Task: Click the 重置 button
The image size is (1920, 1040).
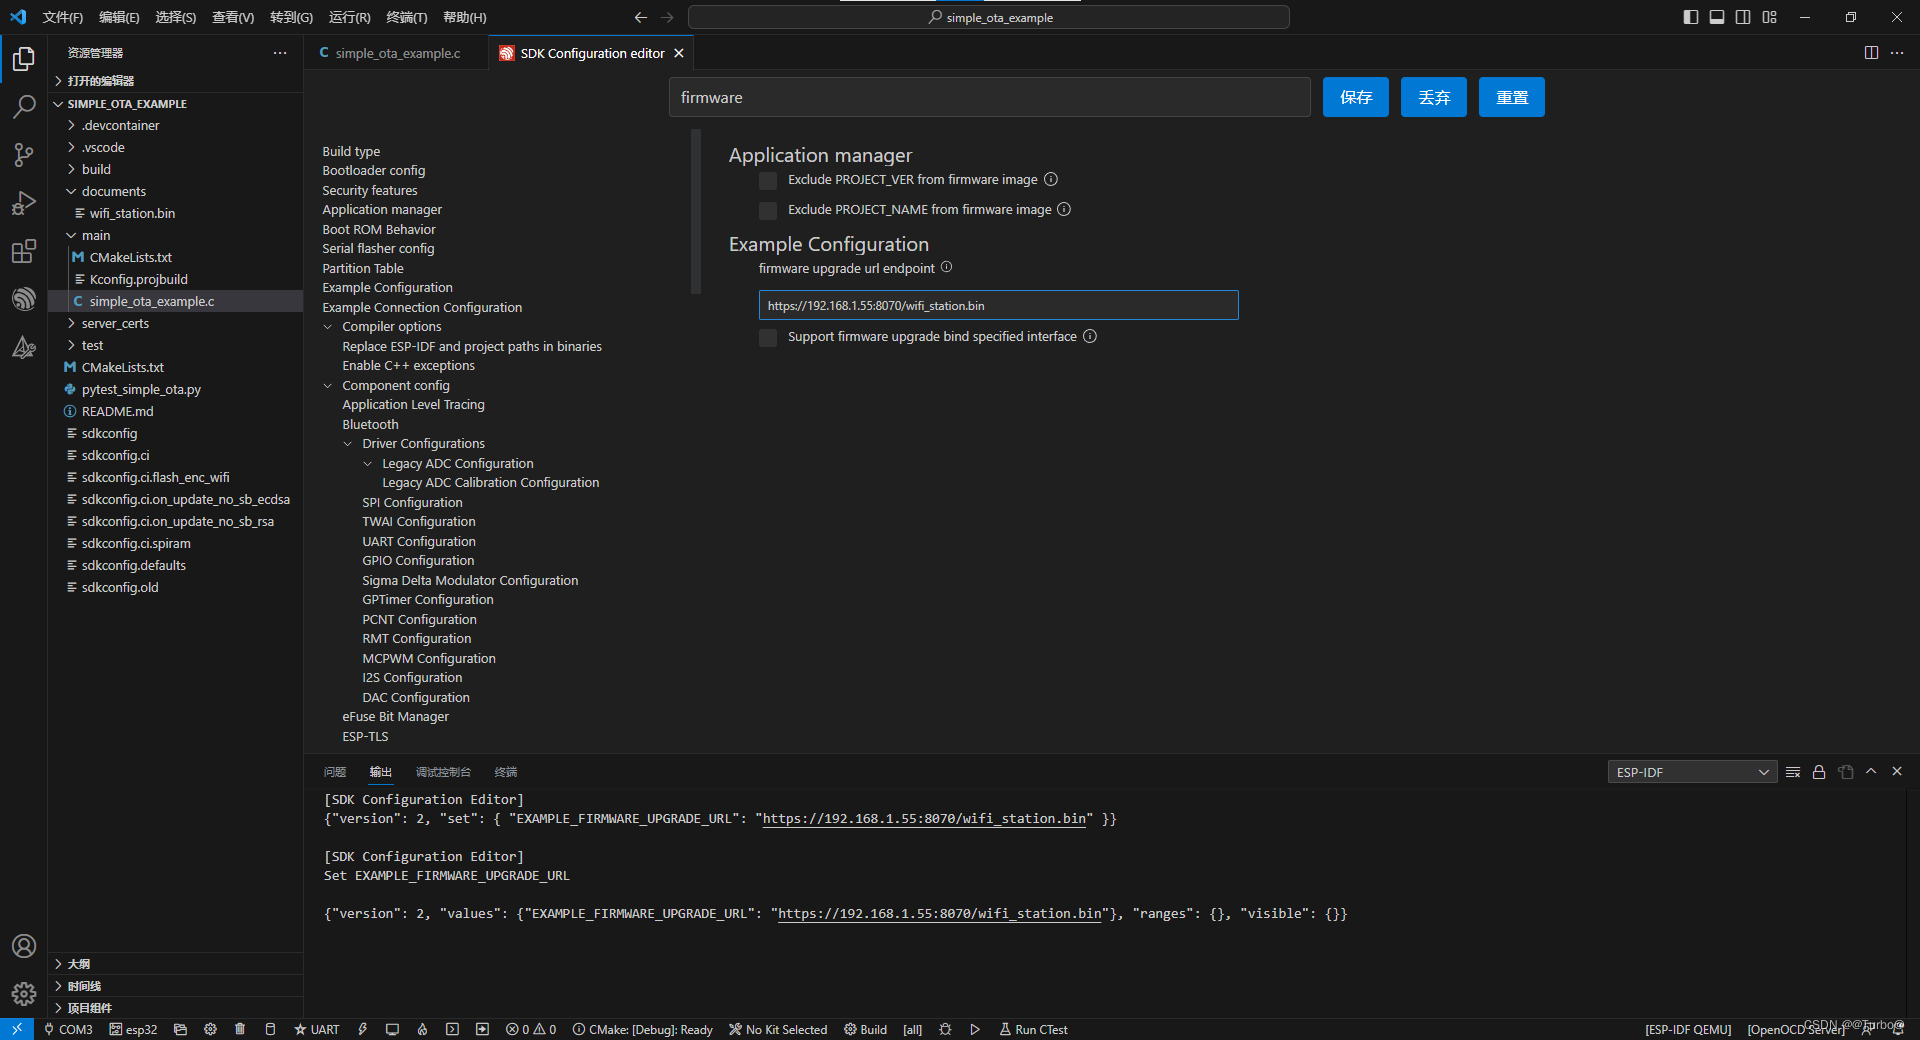Action: [1512, 97]
